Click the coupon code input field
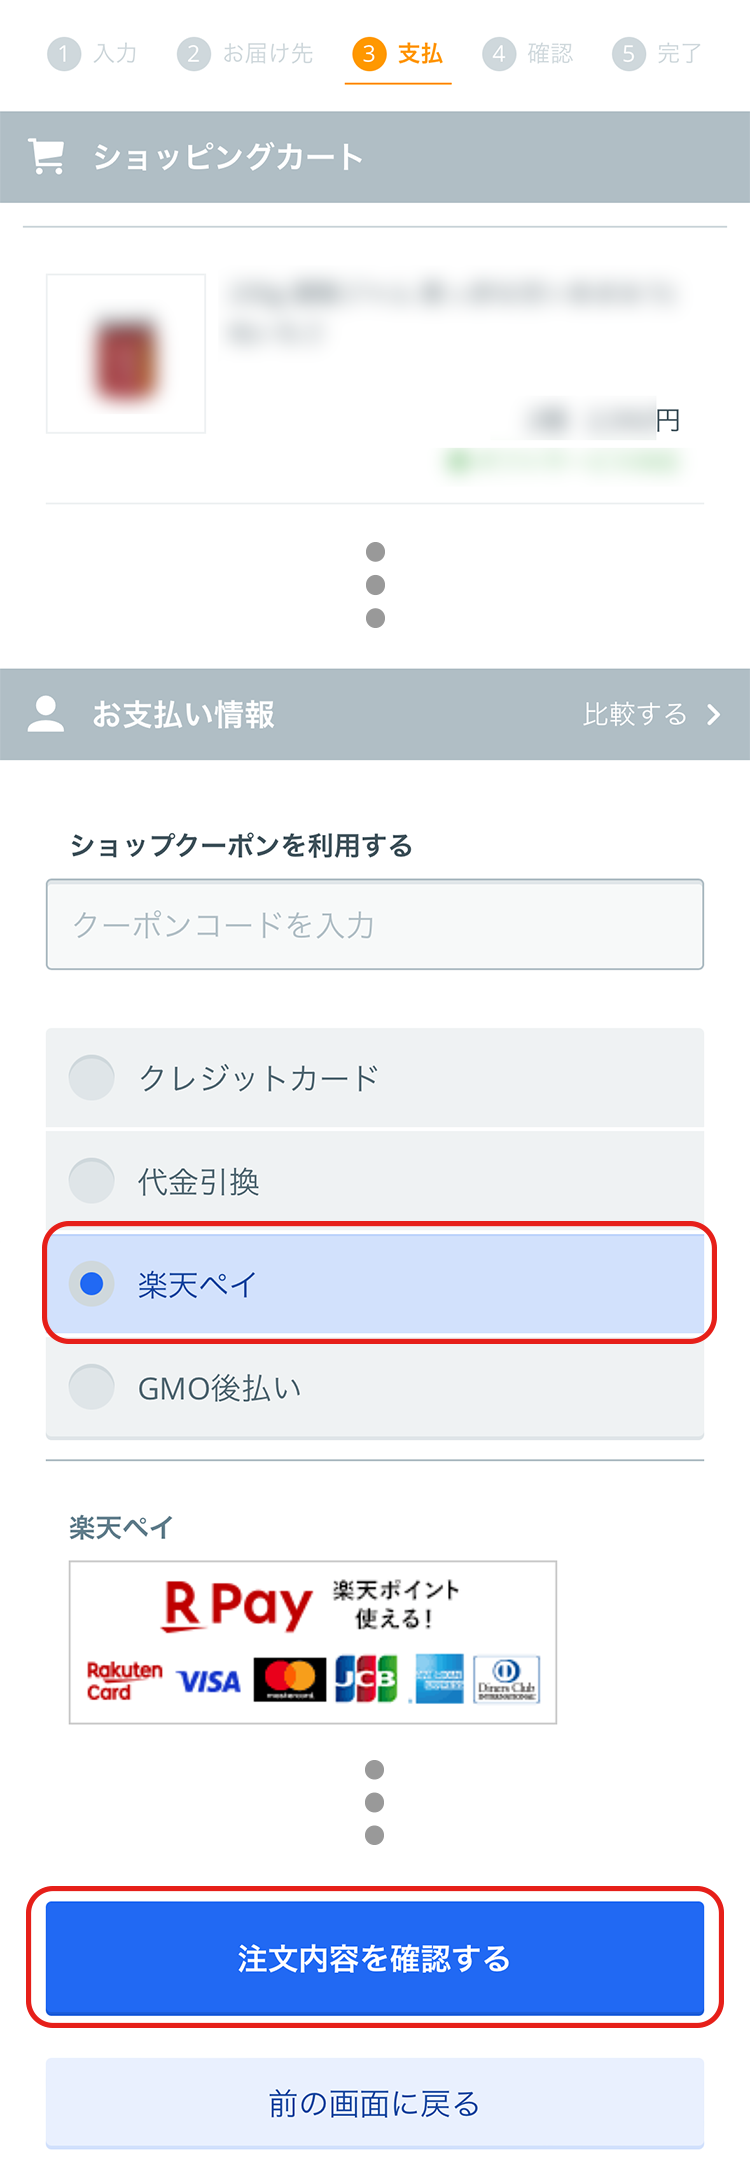The image size is (750, 2180). click(x=375, y=925)
